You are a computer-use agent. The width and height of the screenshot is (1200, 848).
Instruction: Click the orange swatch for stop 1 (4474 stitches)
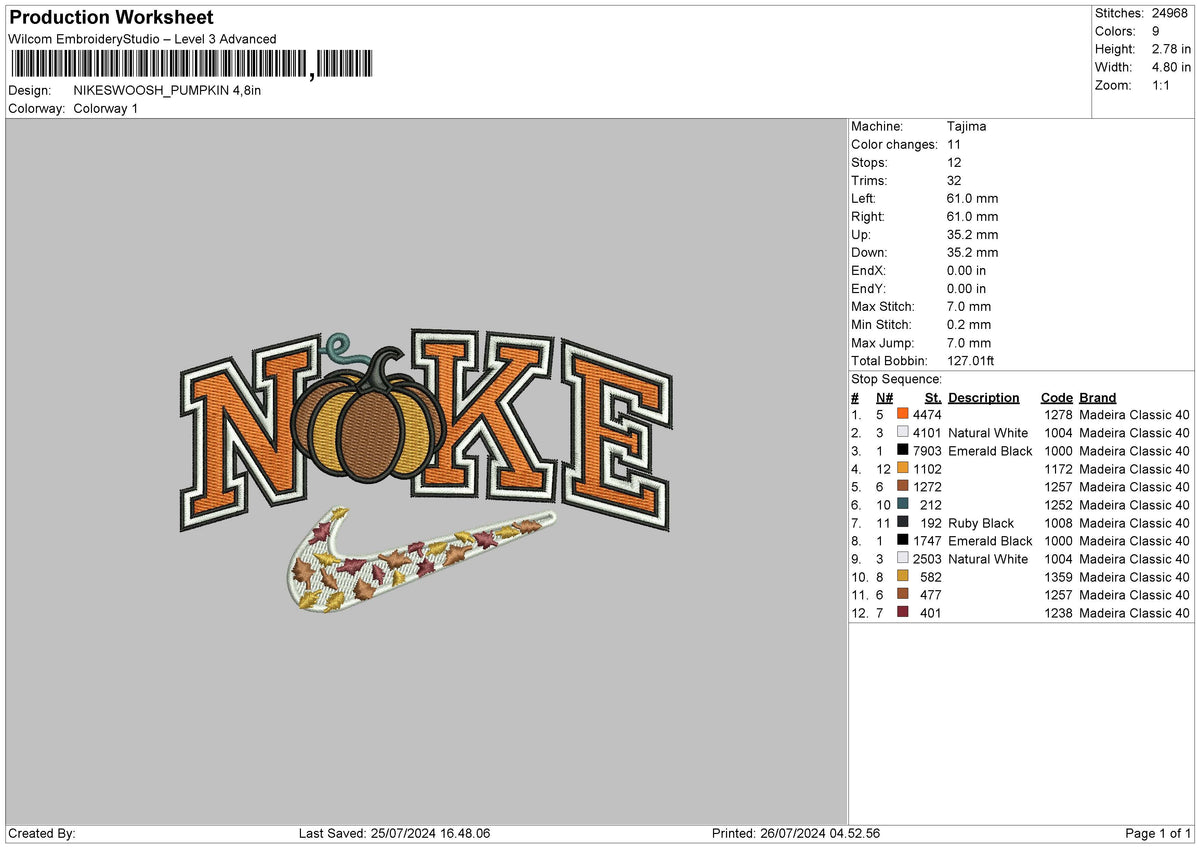[x=903, y=415]
